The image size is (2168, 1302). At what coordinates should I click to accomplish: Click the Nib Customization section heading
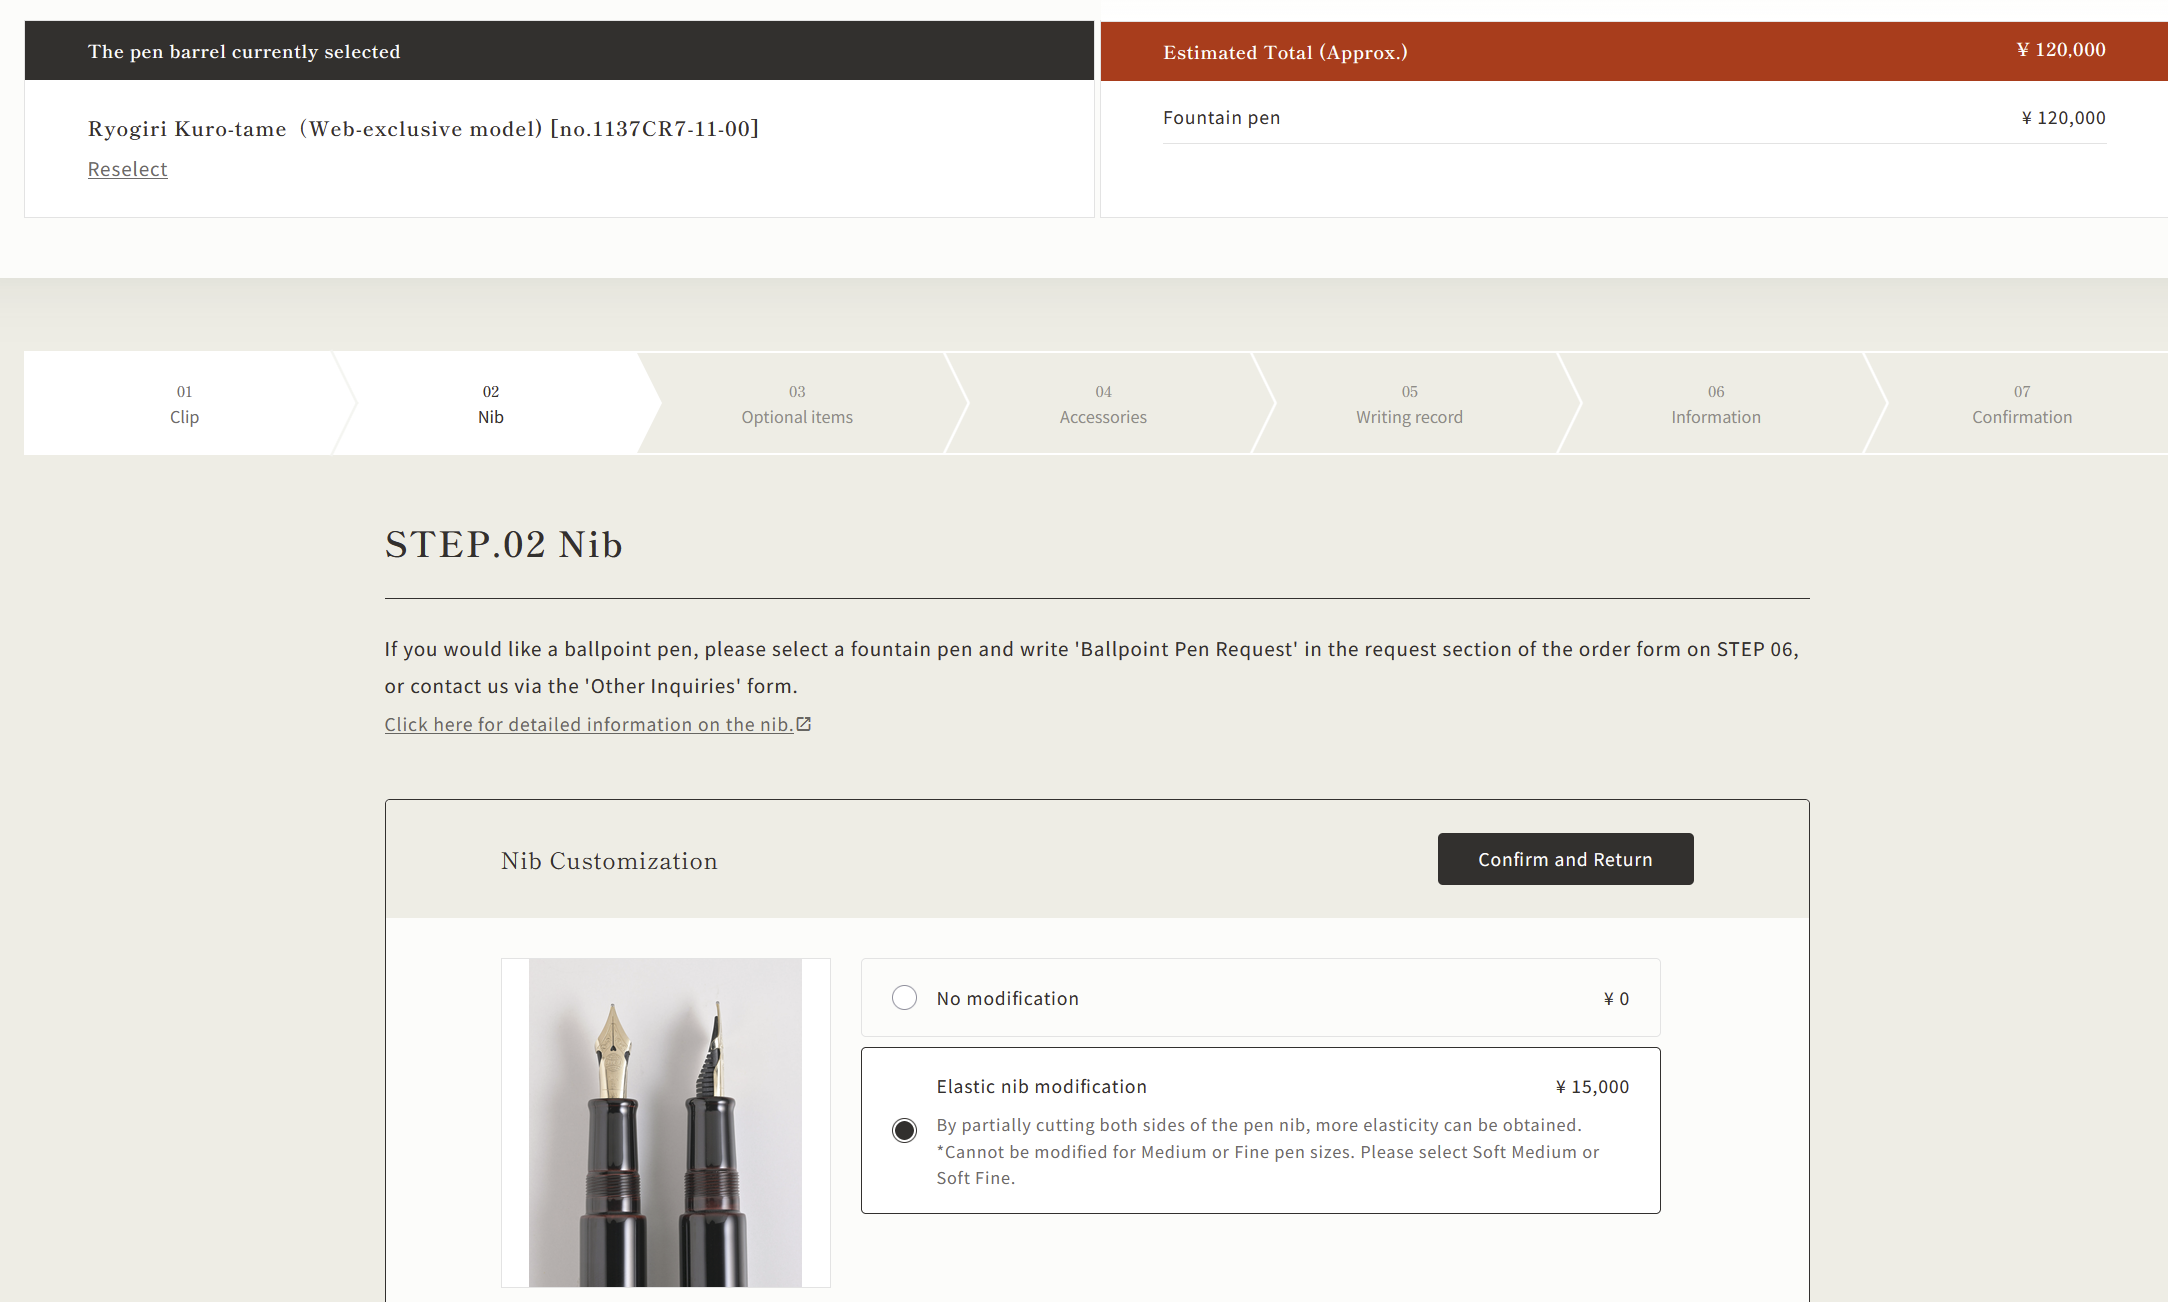(x=609, y=861)
